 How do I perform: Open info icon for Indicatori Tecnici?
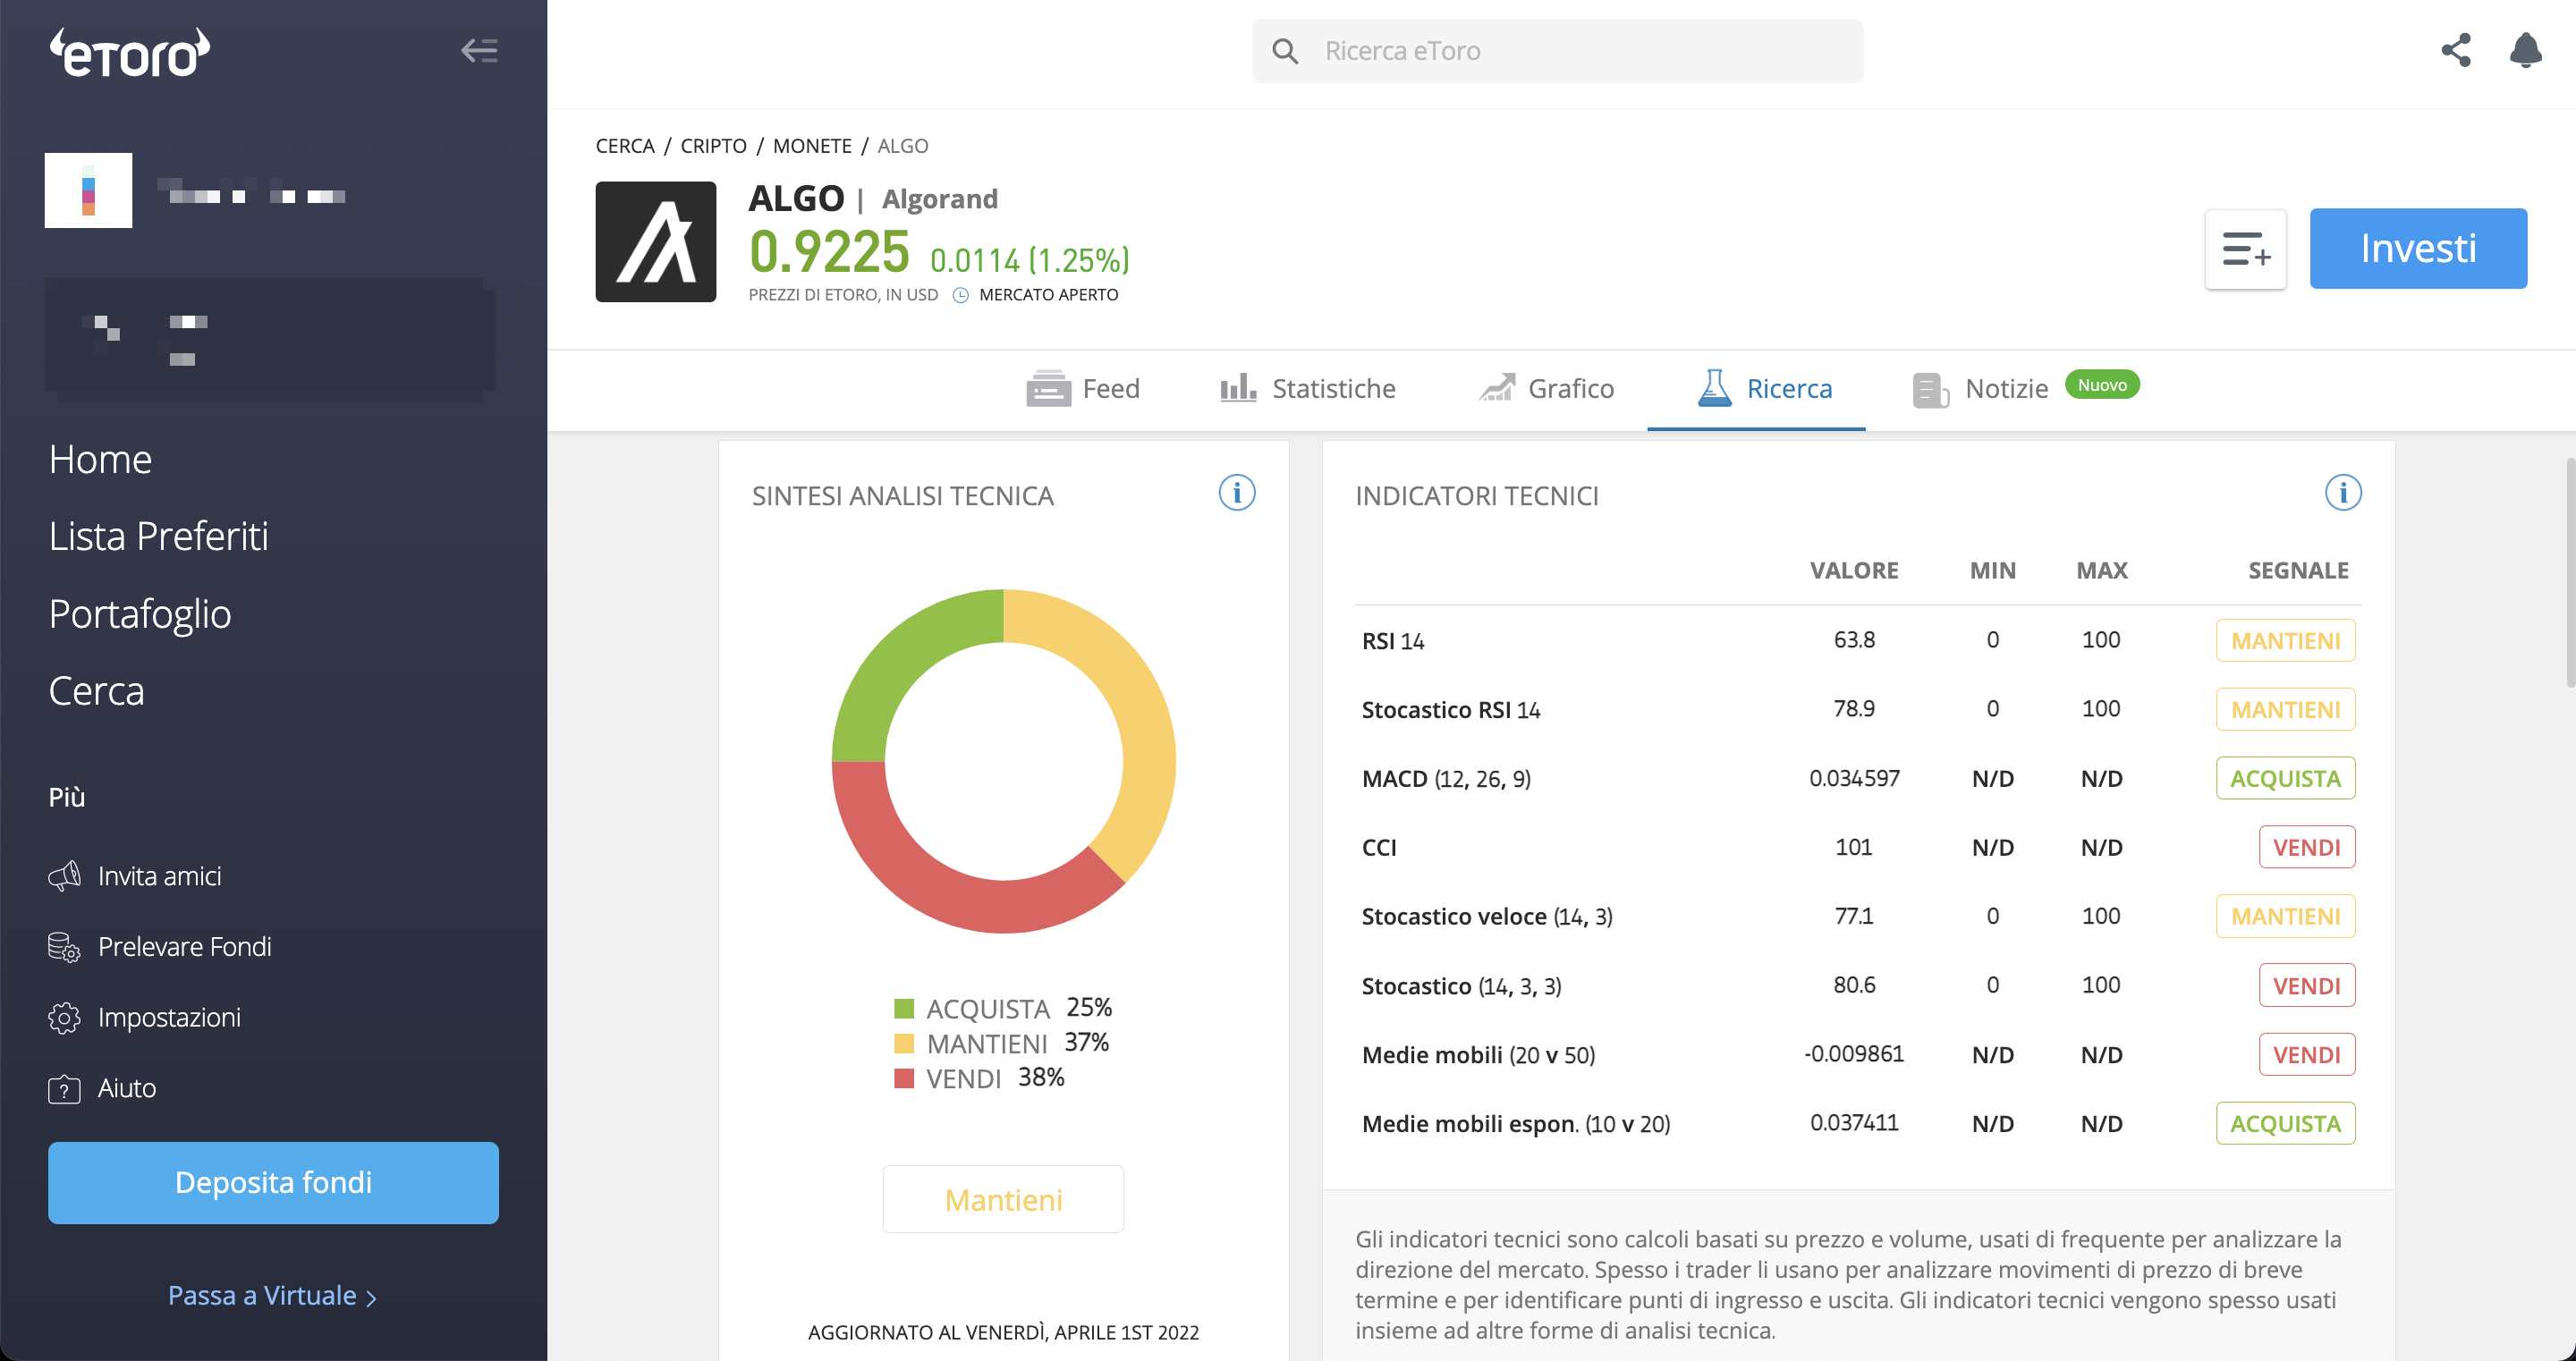point(2342,492)
